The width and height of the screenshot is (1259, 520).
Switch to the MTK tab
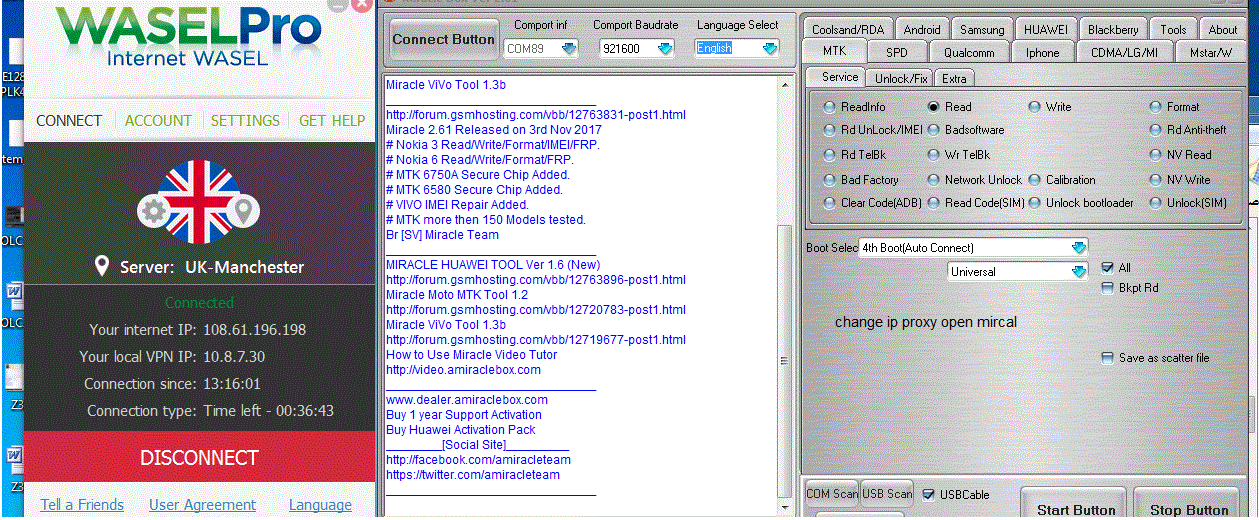click(x=834, y=51)
